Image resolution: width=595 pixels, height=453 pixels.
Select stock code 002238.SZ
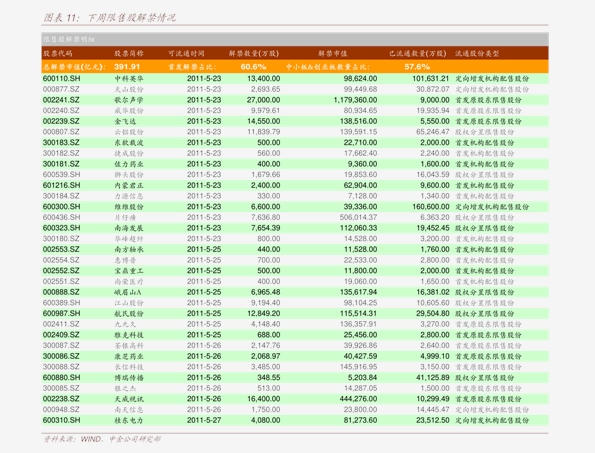61,399
